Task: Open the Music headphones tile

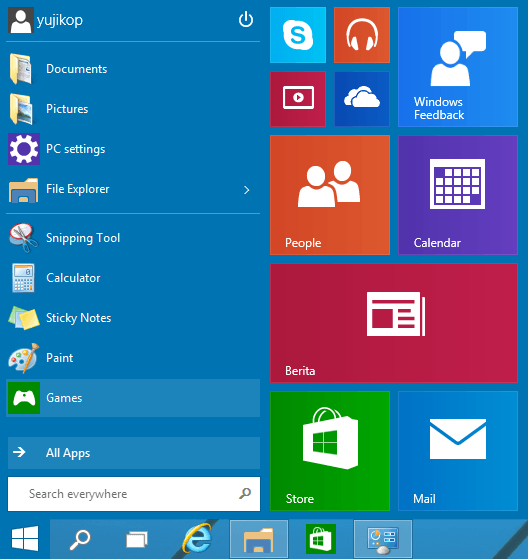Action: coord(362,35)
